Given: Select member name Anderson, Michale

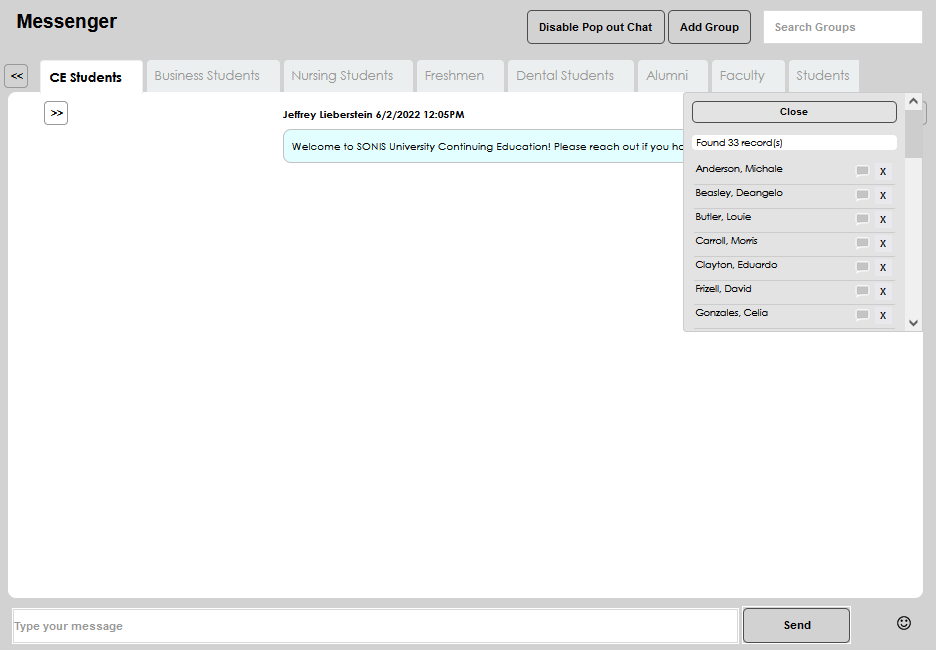Looking at the screenshot, I should [739, 169].
